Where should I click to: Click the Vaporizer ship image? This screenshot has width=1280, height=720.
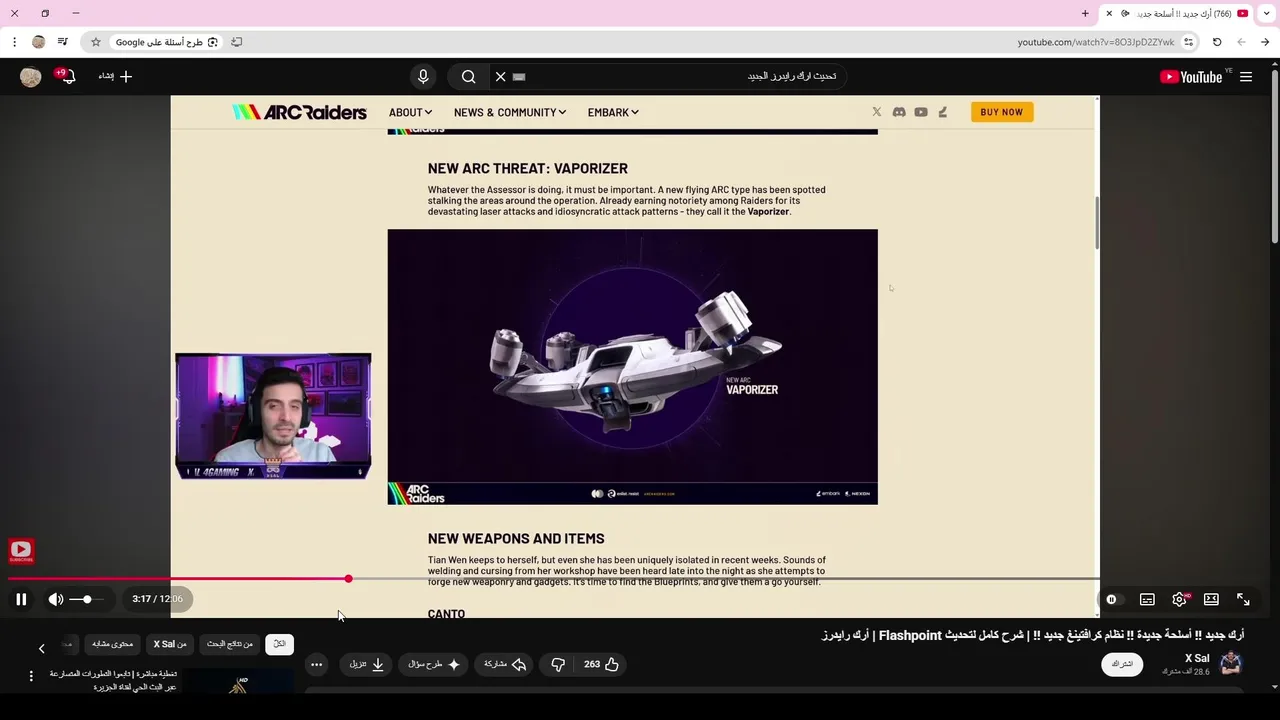pyautogui.click(x=633, y=366)
